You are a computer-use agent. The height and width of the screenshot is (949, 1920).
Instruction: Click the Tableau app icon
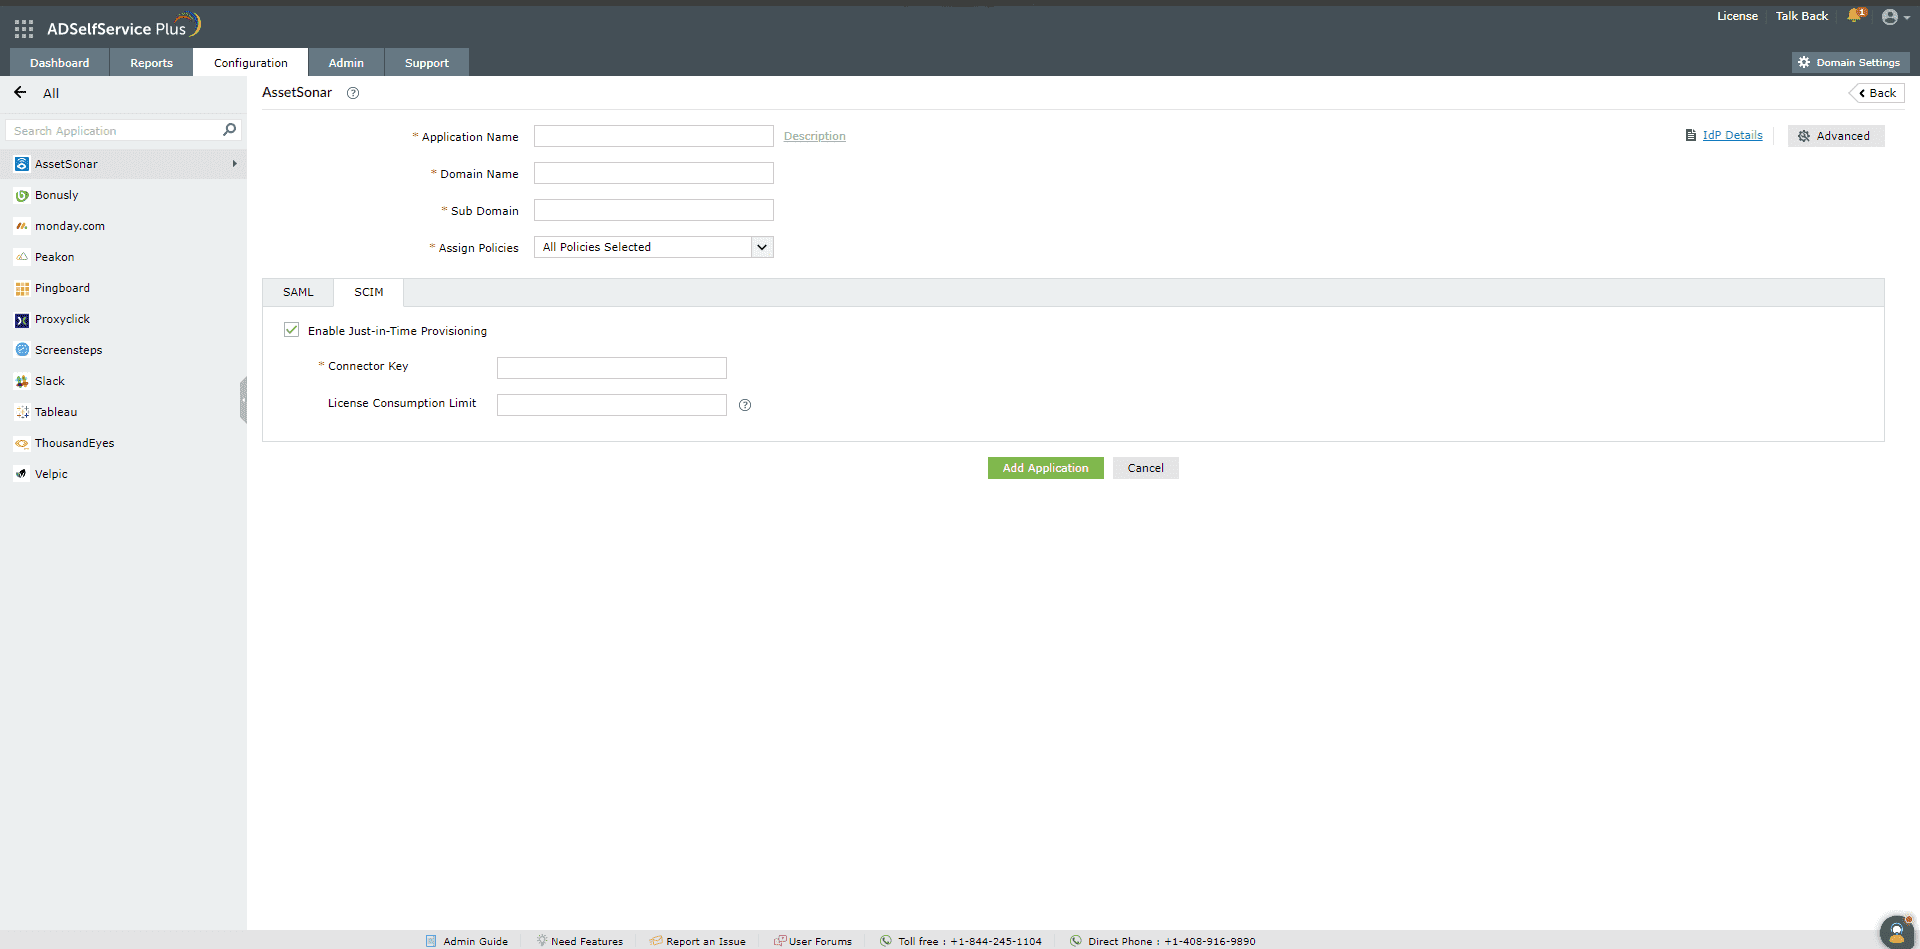[22, 412]
